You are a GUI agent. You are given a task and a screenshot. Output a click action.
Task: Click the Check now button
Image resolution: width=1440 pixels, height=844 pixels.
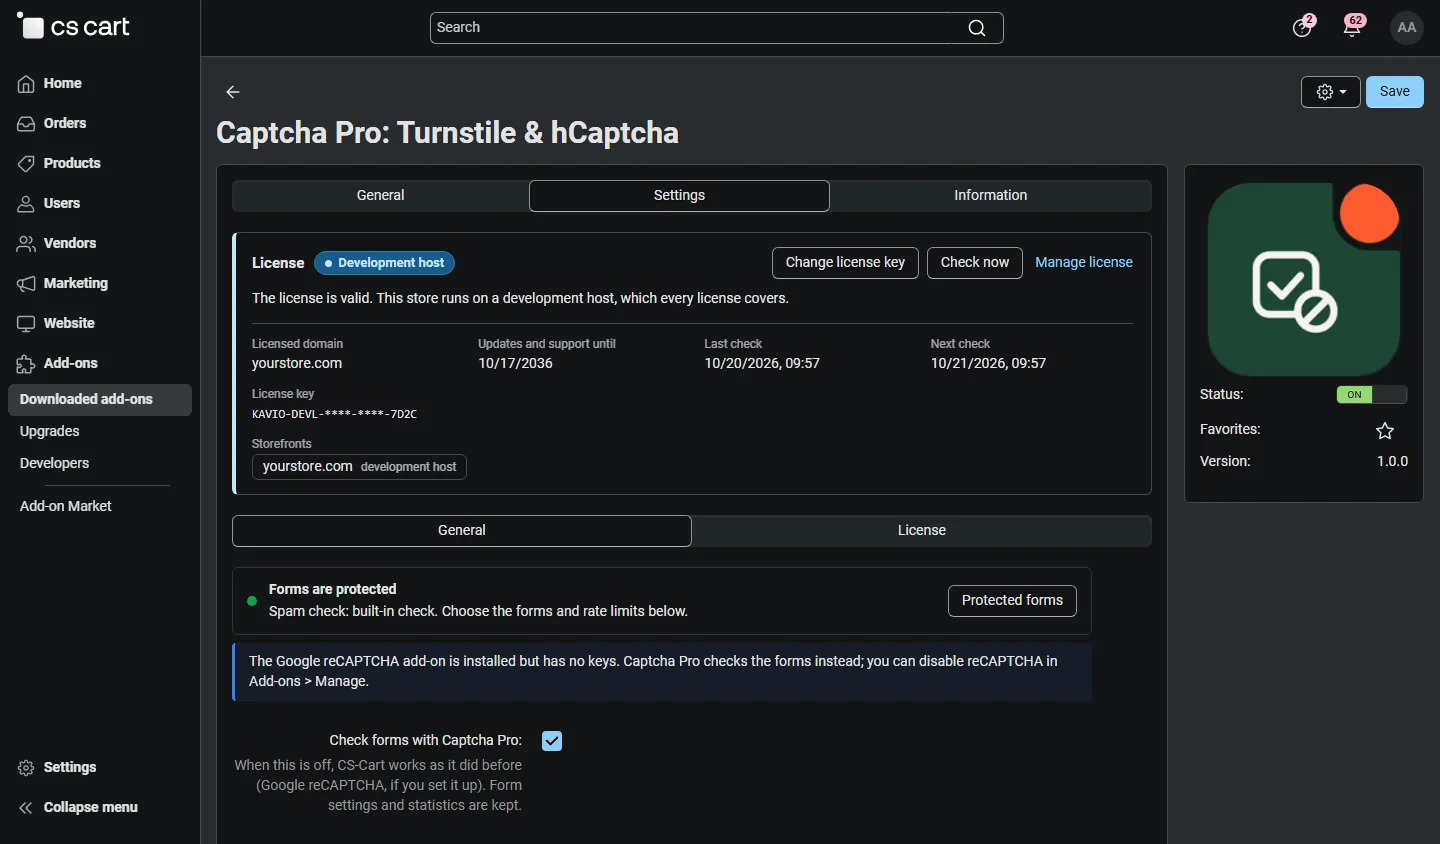coord(975,263)
